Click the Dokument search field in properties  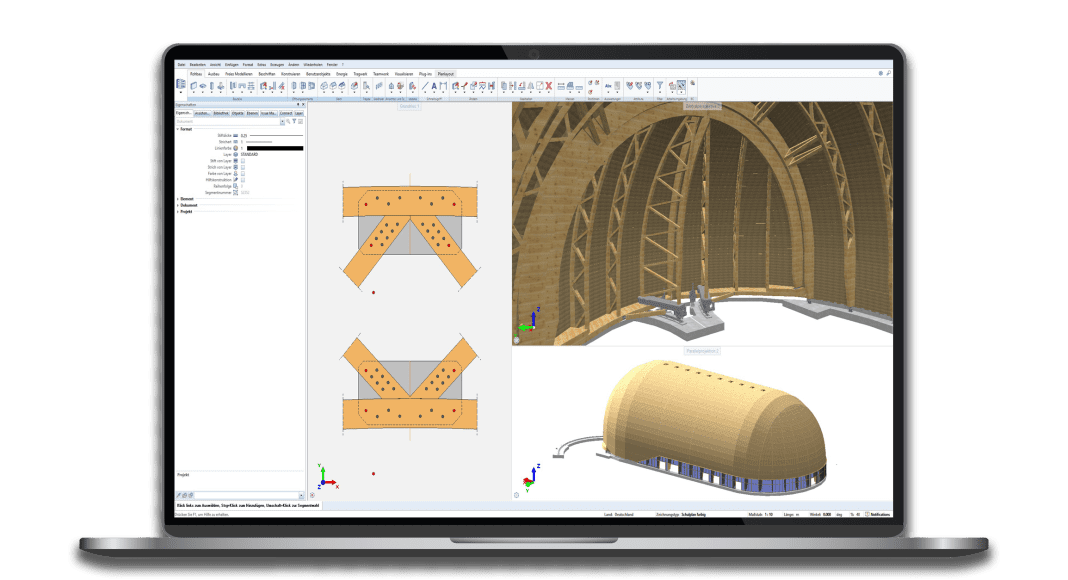(226, 121)
